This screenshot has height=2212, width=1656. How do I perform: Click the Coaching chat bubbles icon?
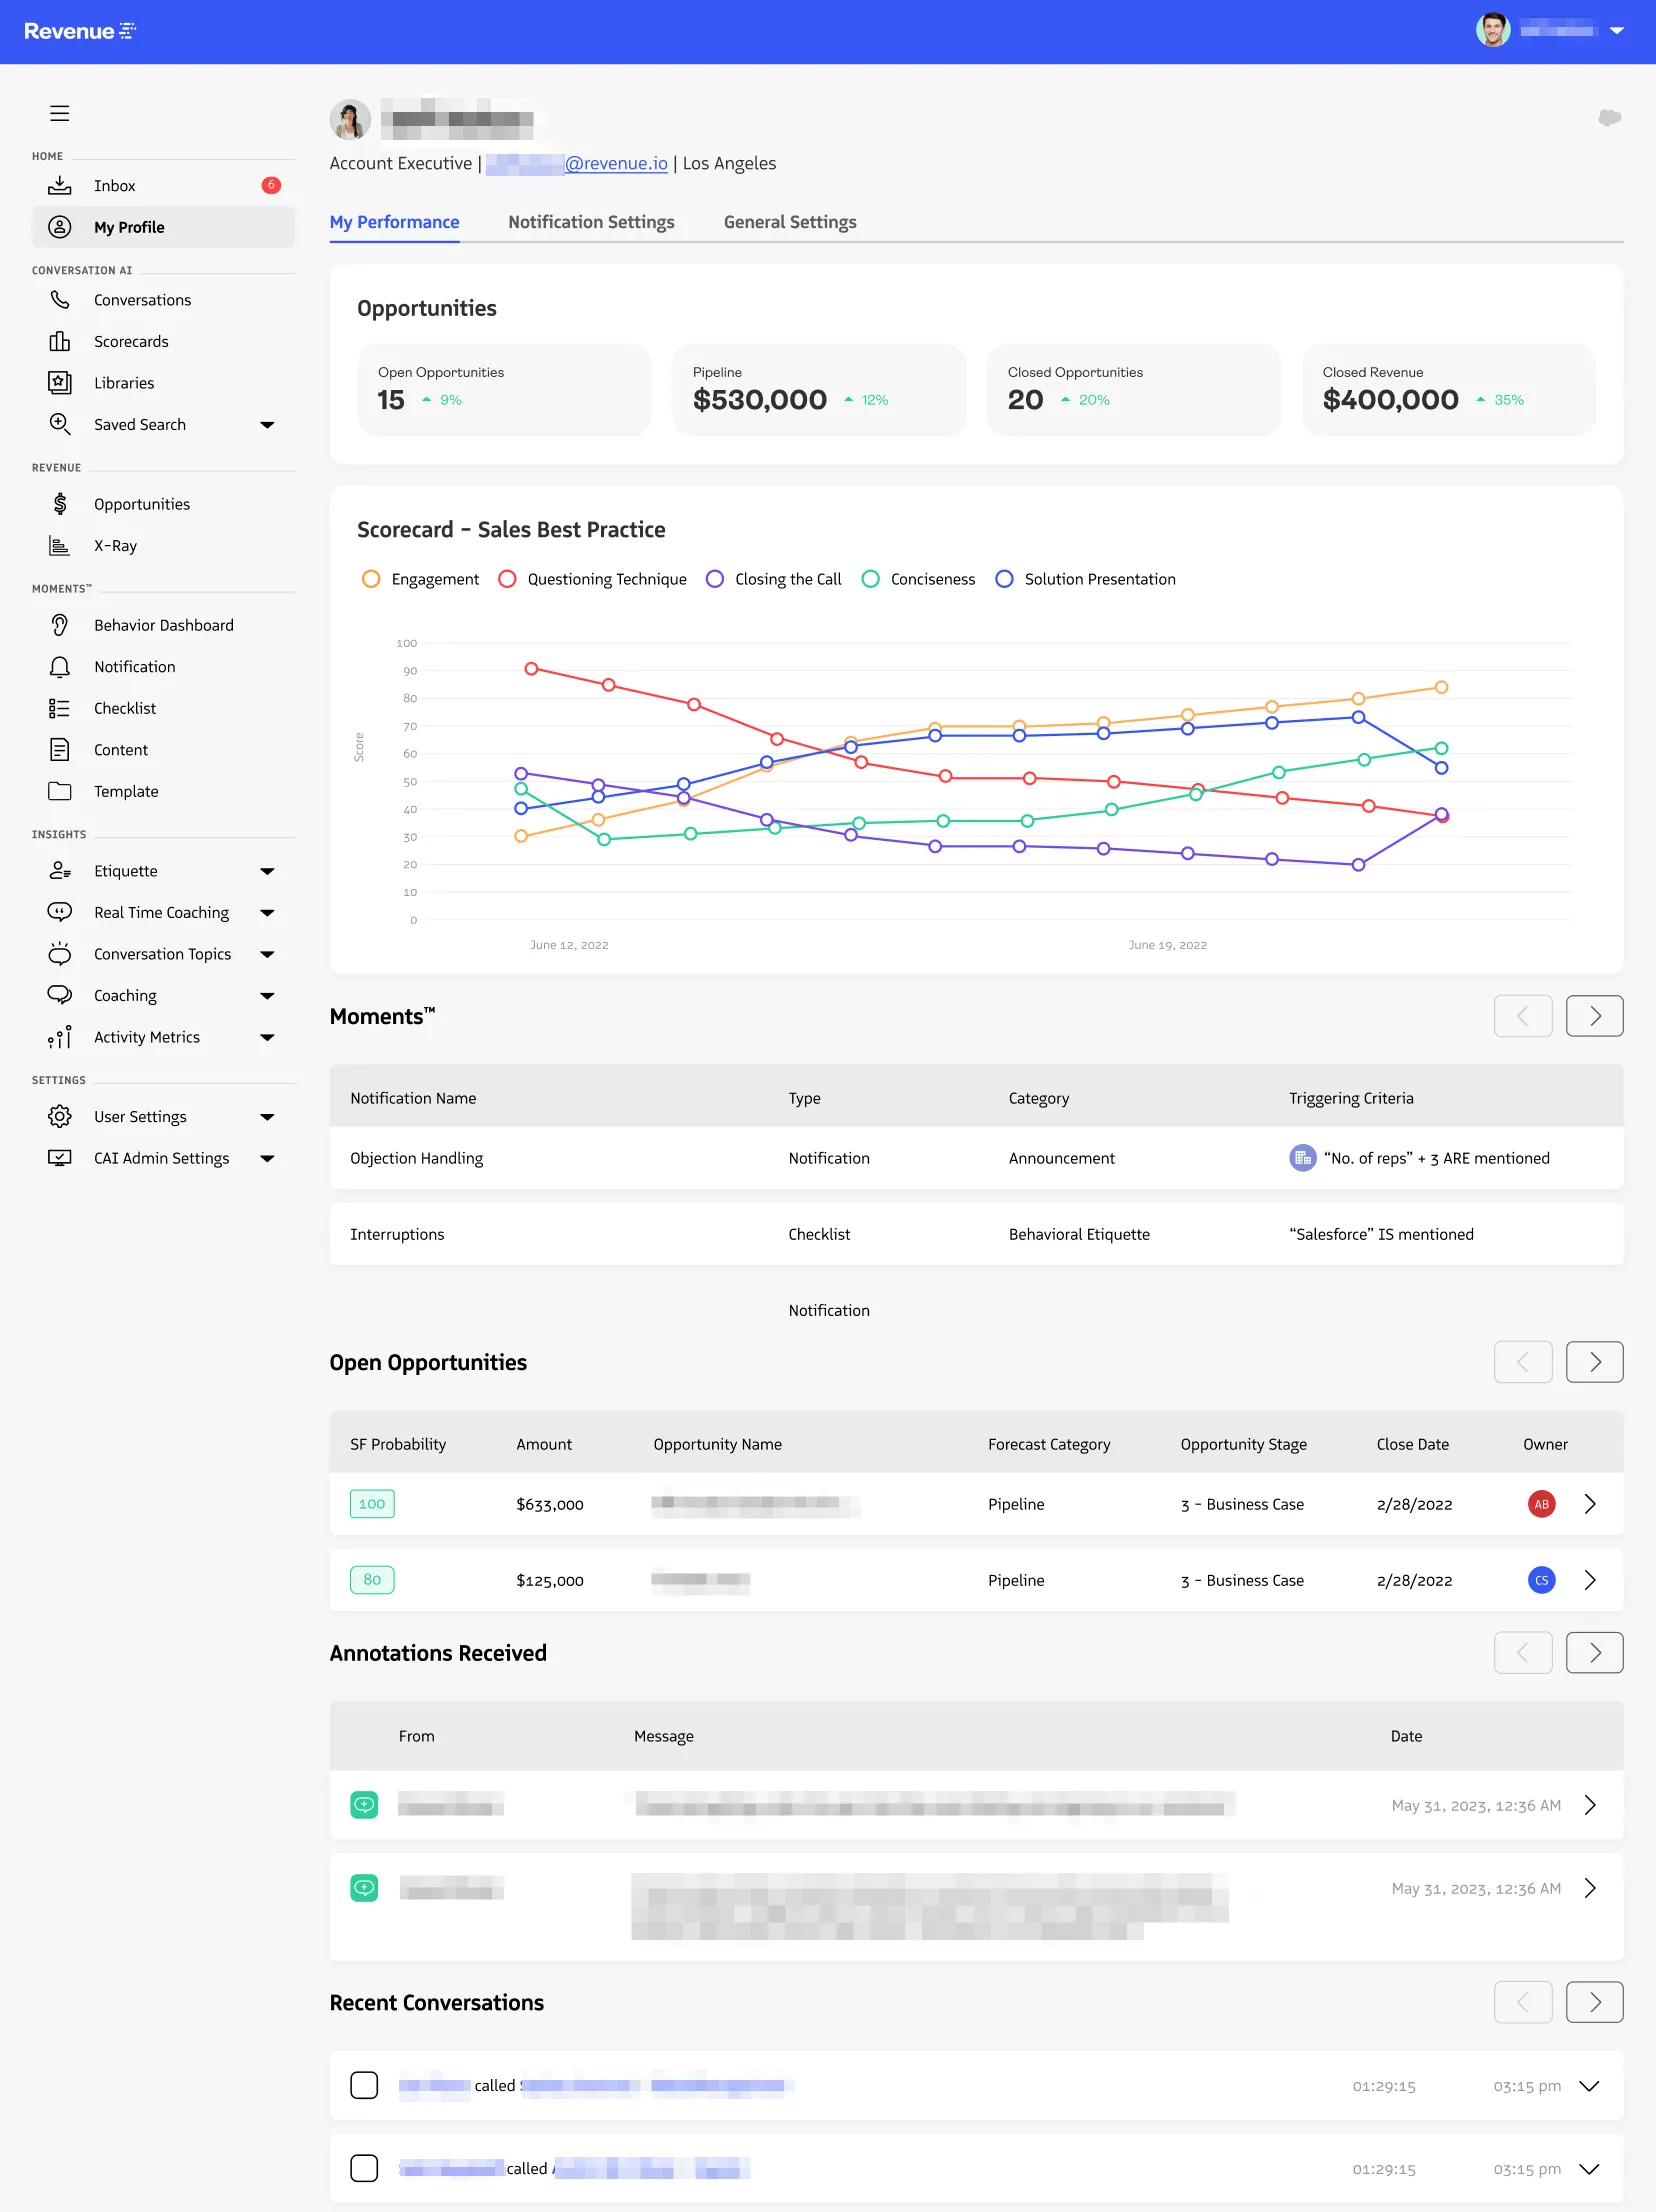60,995
